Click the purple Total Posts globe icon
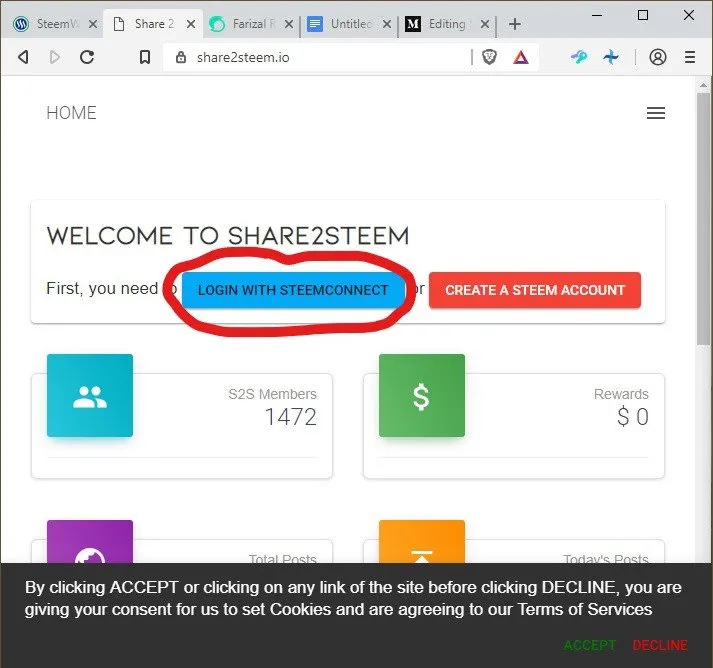The width and height of the screenshot is (713, 668). tap(90, 542)
